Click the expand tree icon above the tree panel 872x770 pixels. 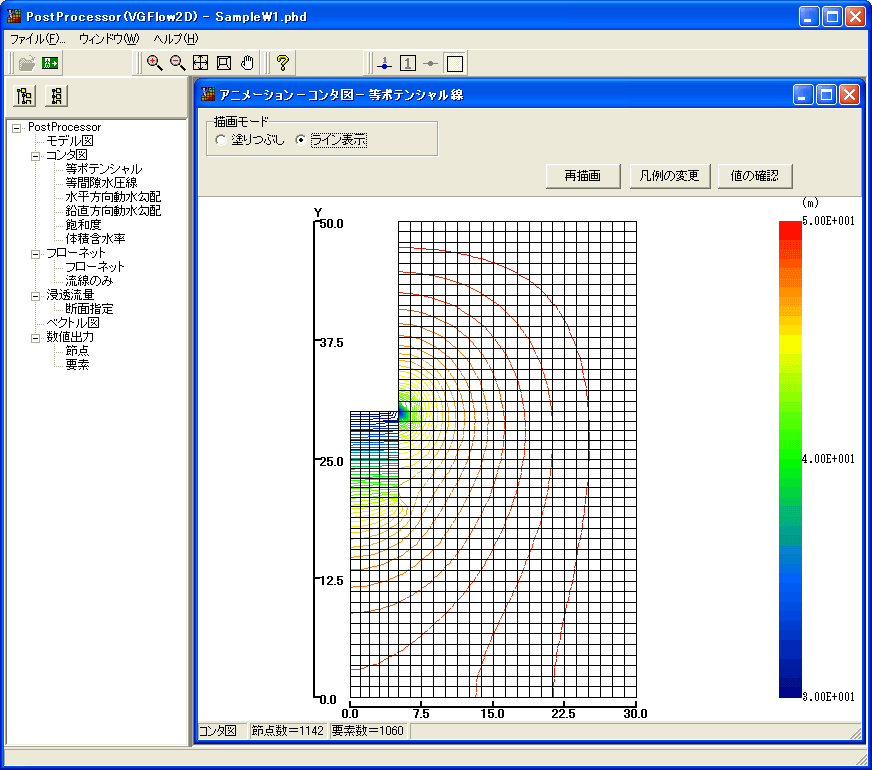point(26,96)
